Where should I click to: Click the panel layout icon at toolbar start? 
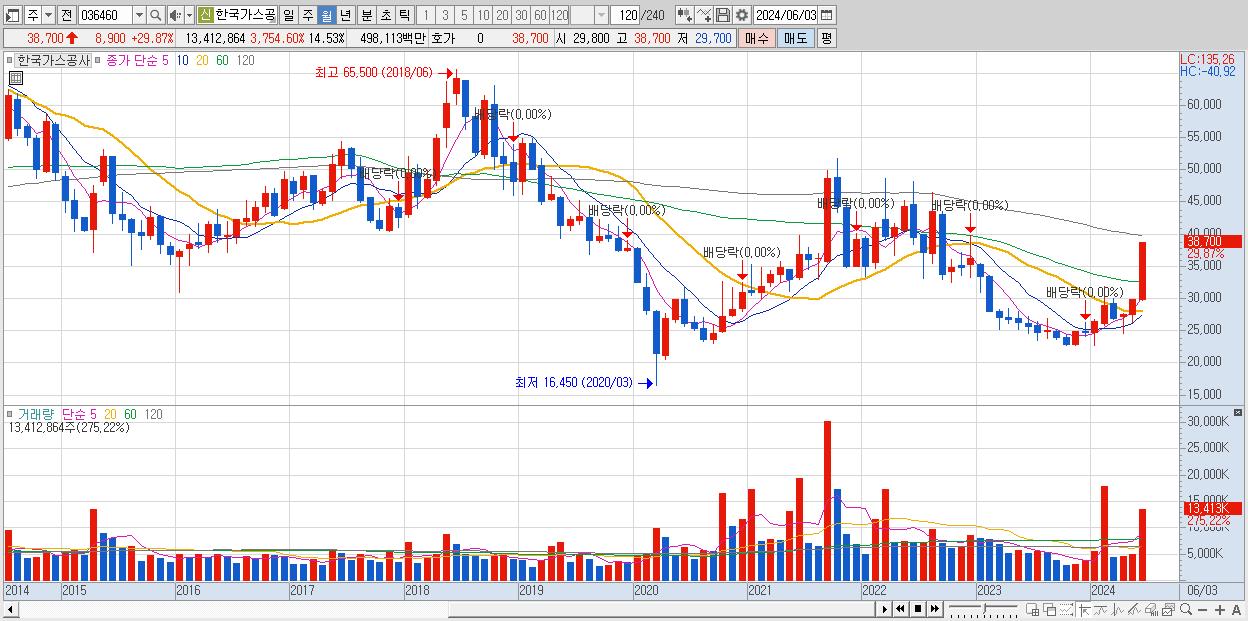click(x=11, y=15)
